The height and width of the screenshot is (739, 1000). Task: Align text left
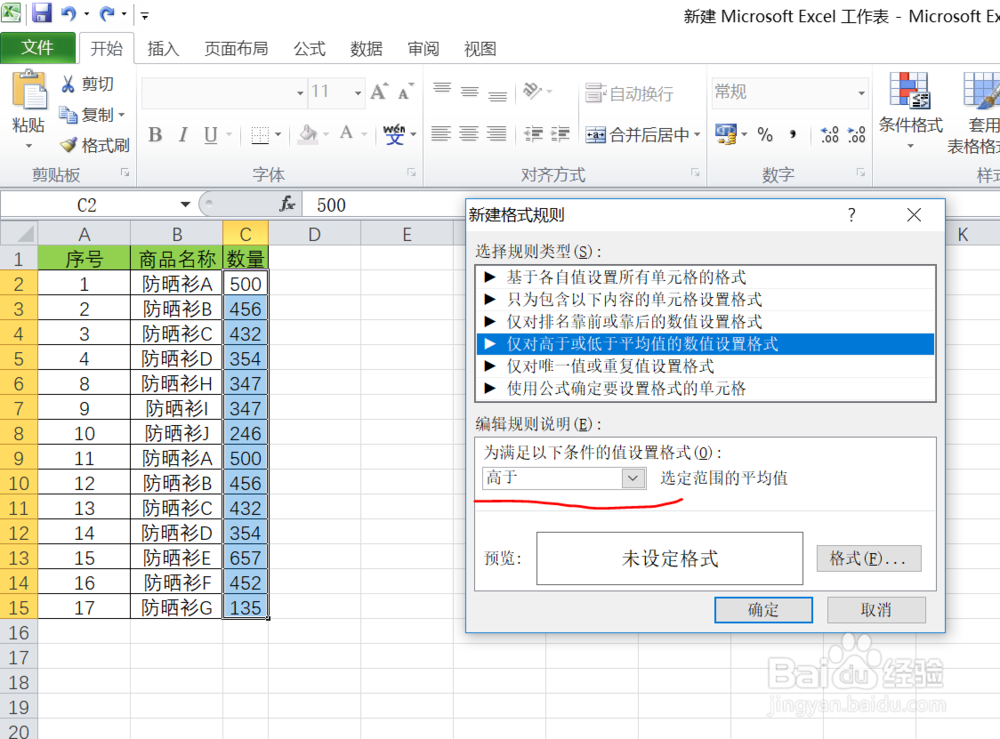click(x=441, y=134)
